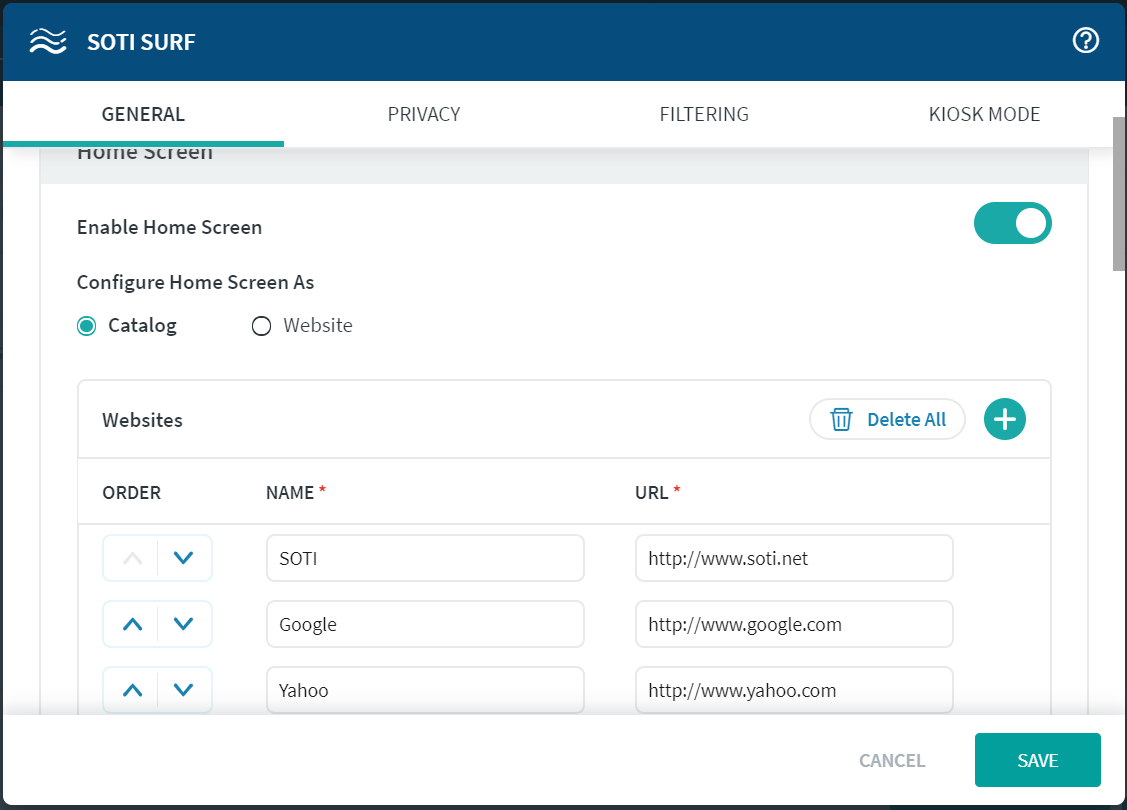Add a new website with plus icon
The width and height of the screenshot is (1127, 810).
(x=1004, y=420)
